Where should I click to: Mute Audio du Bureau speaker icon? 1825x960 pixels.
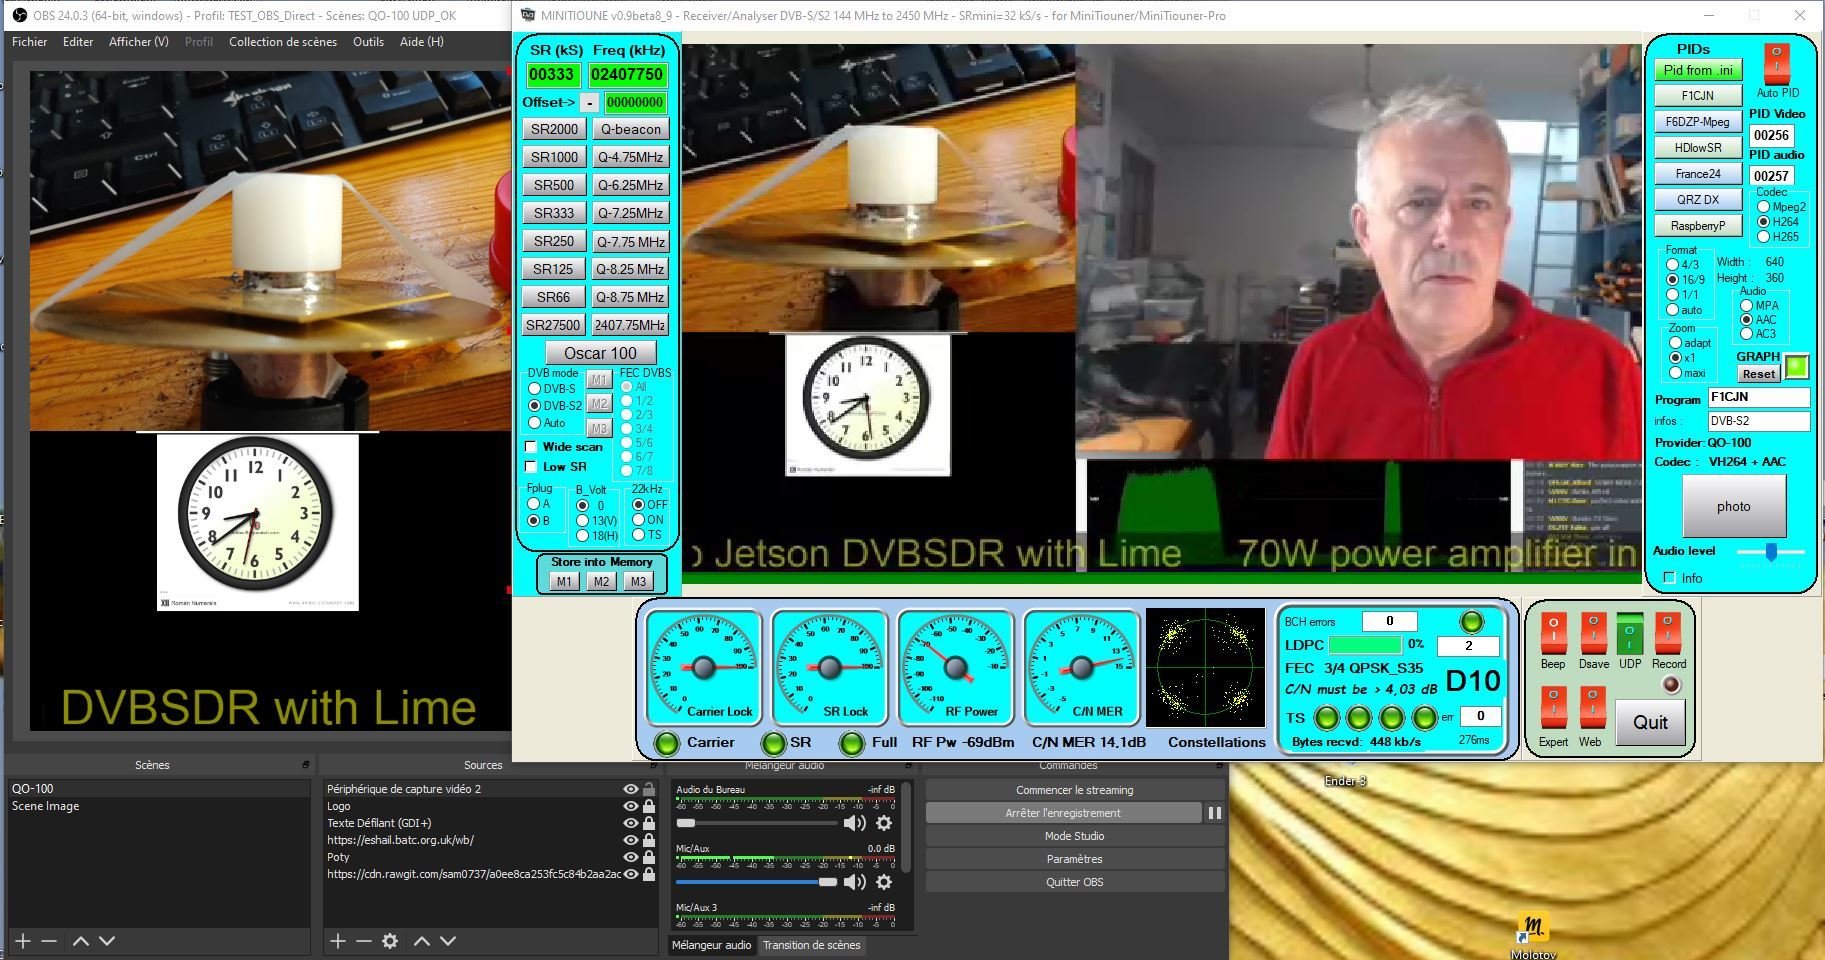pyautogui.click(x=854, y=823)
